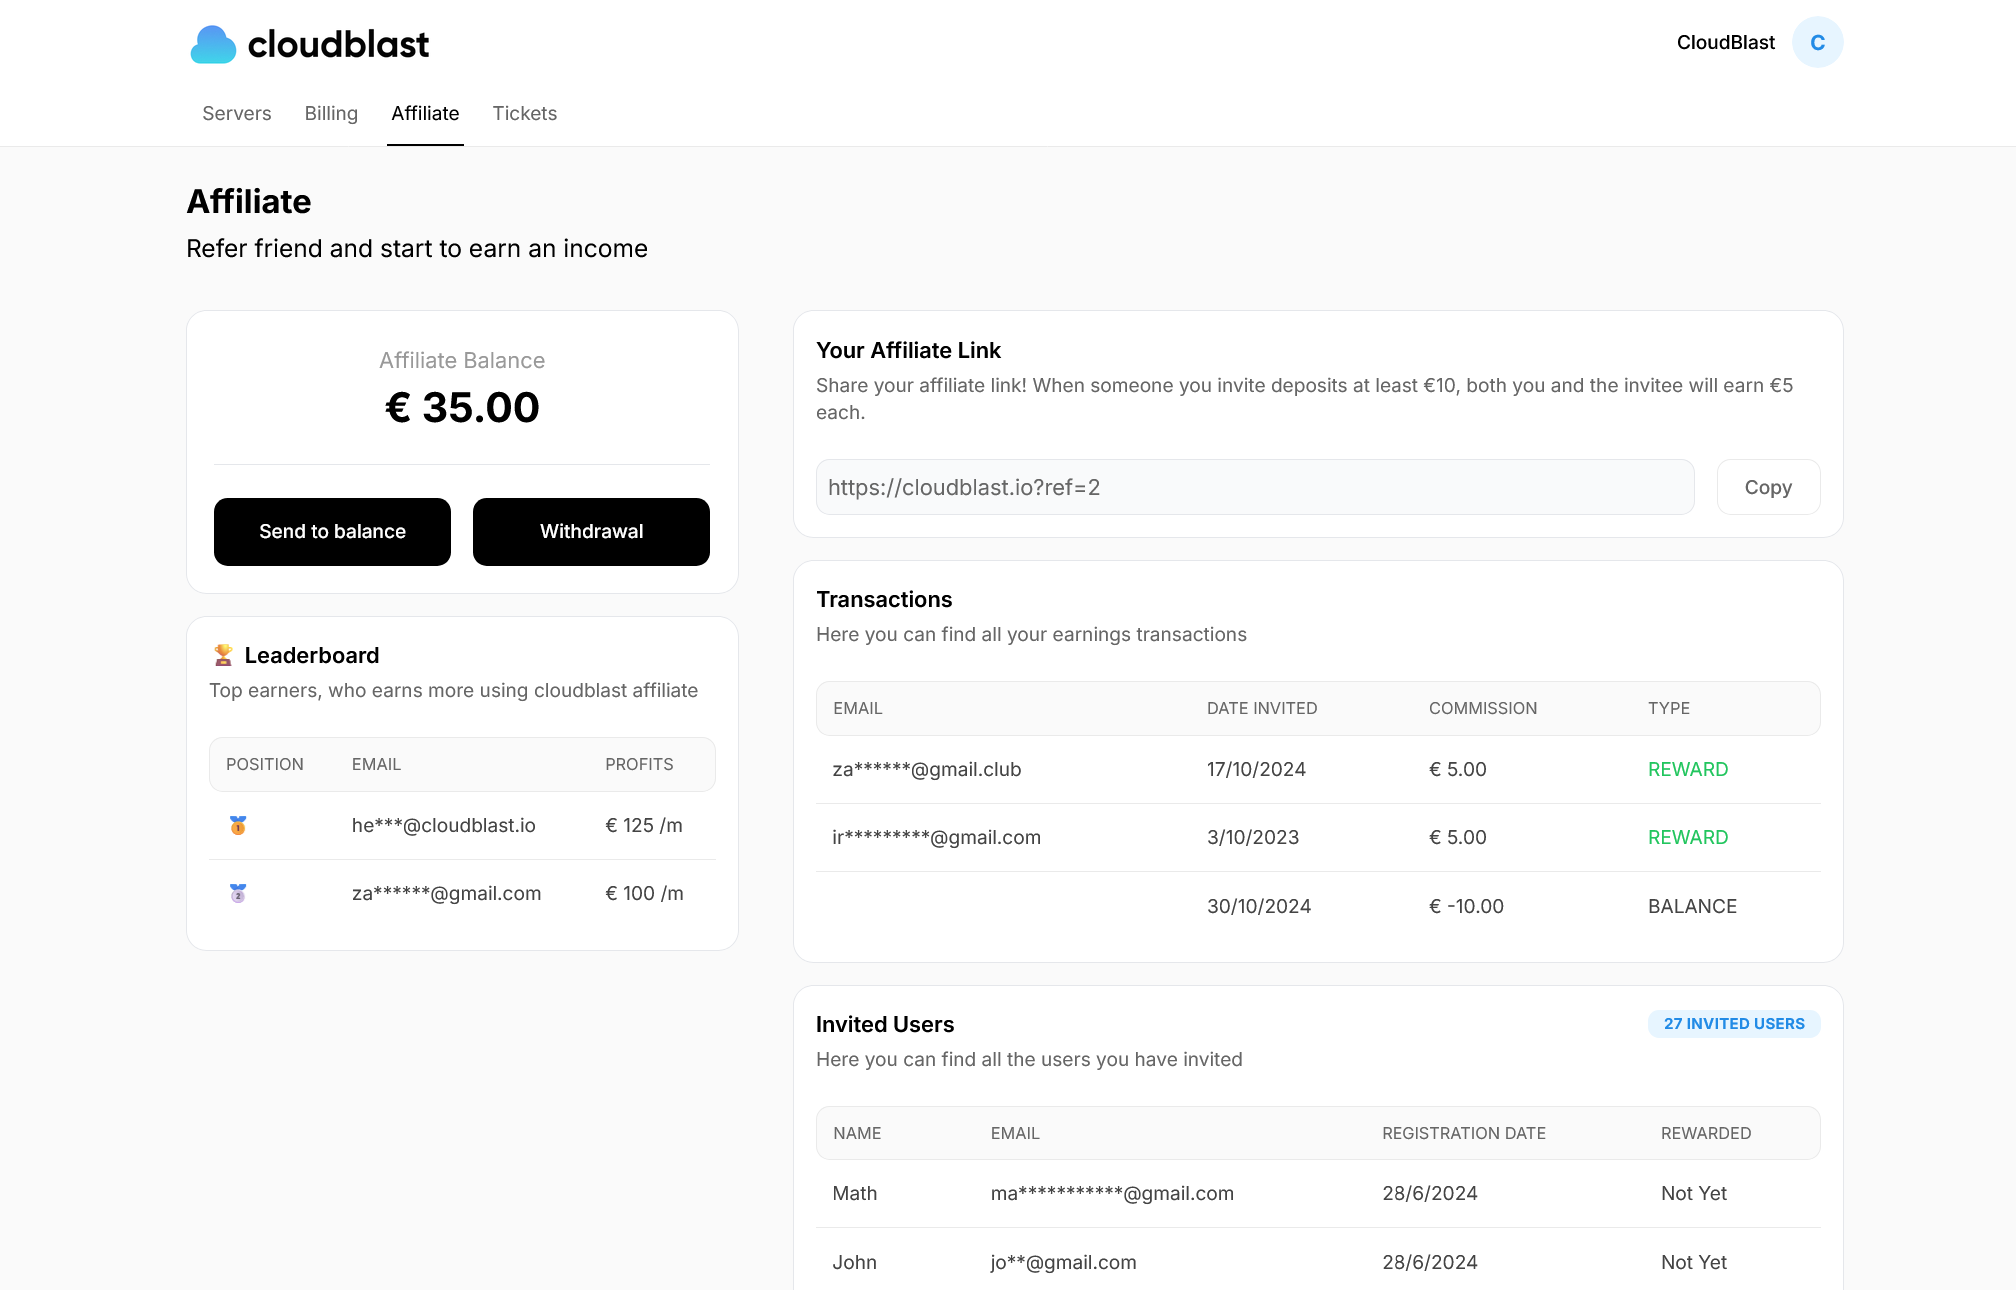Screen dimensions: 2016x1290
Task: Click the cloudblast wordmark text
Action: click(338, 45)
